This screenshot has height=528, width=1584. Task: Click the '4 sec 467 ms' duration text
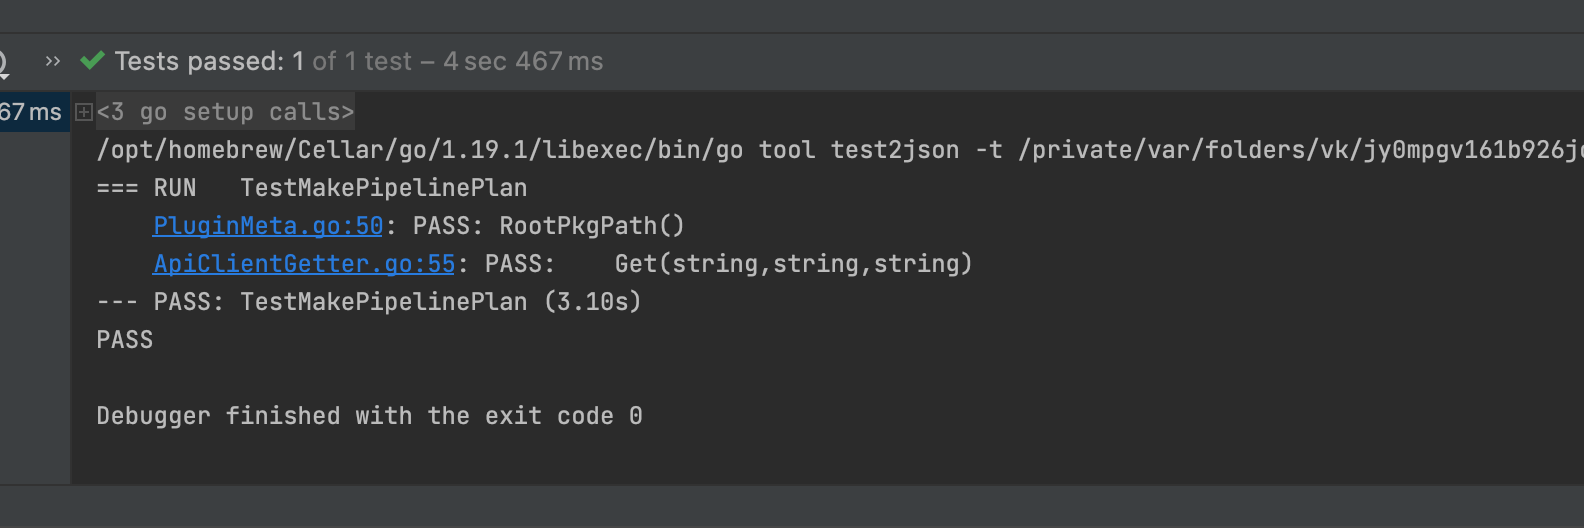[523, 62]
